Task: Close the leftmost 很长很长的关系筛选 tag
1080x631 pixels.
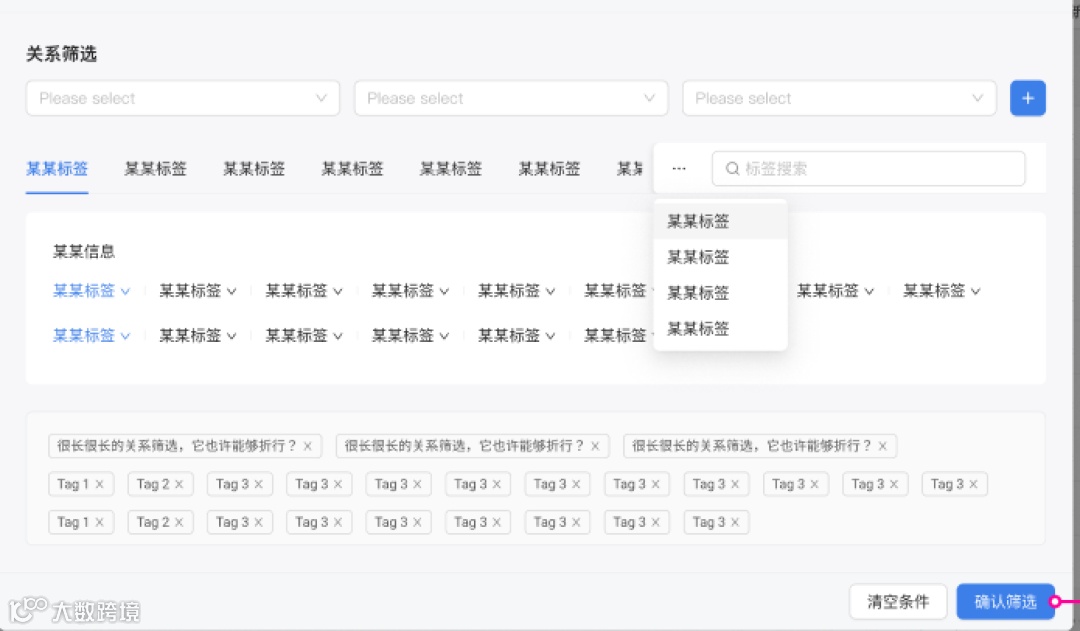Action: [x=308, y=446]
